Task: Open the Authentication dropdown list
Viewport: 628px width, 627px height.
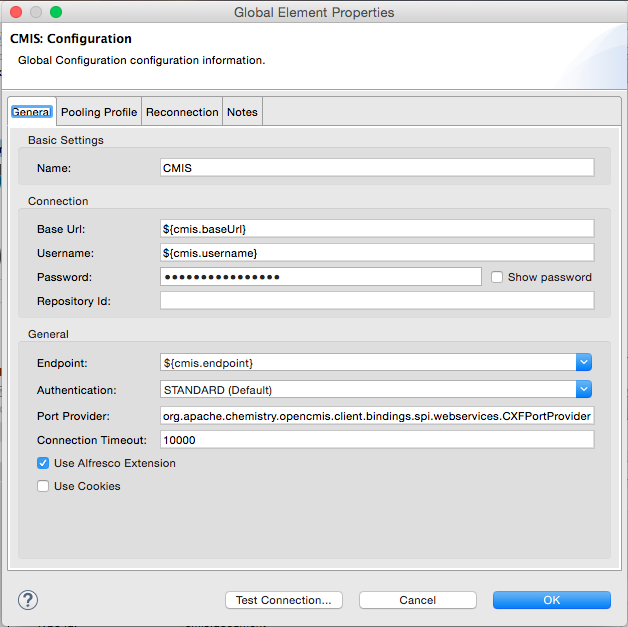Action: [x=584, y=389]
